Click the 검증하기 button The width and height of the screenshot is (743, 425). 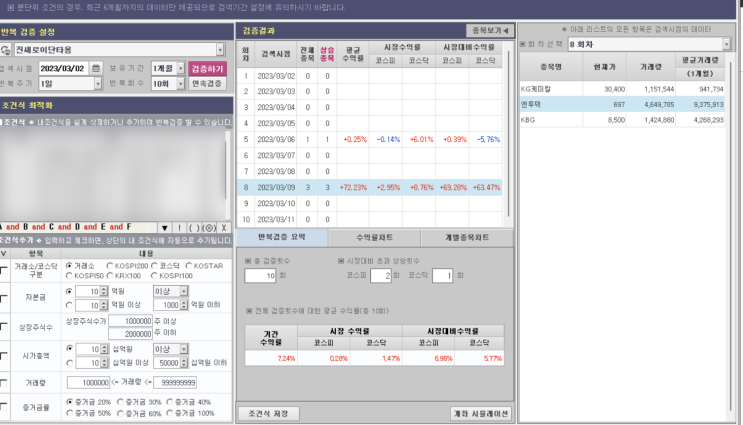click(x=207, y=69)
